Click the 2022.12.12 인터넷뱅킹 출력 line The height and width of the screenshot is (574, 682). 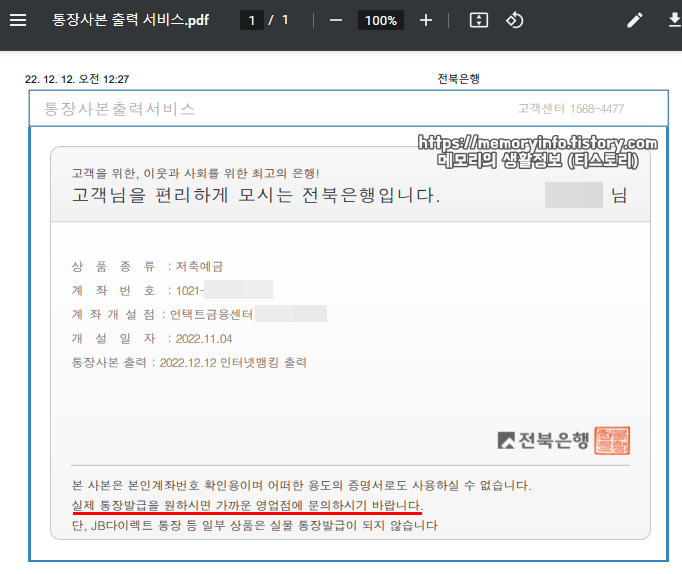pyautogui.click(x=233, y=363)
